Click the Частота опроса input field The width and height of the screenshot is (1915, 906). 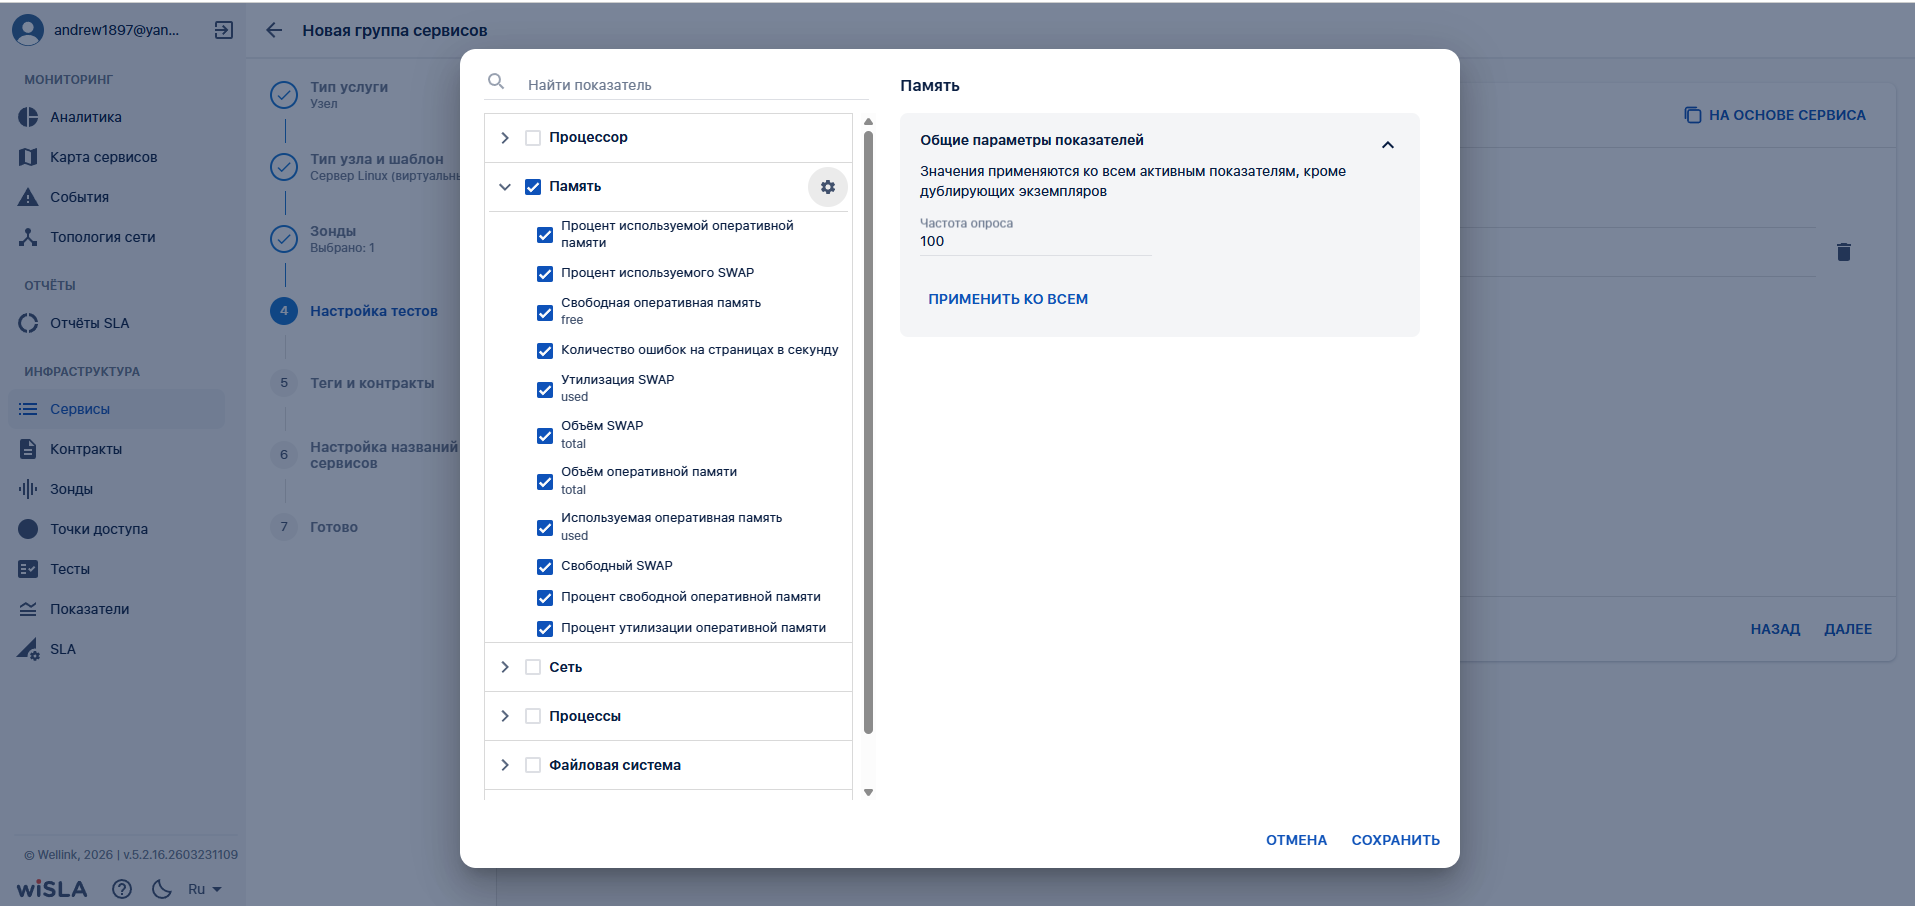[x=1034, y=242]
